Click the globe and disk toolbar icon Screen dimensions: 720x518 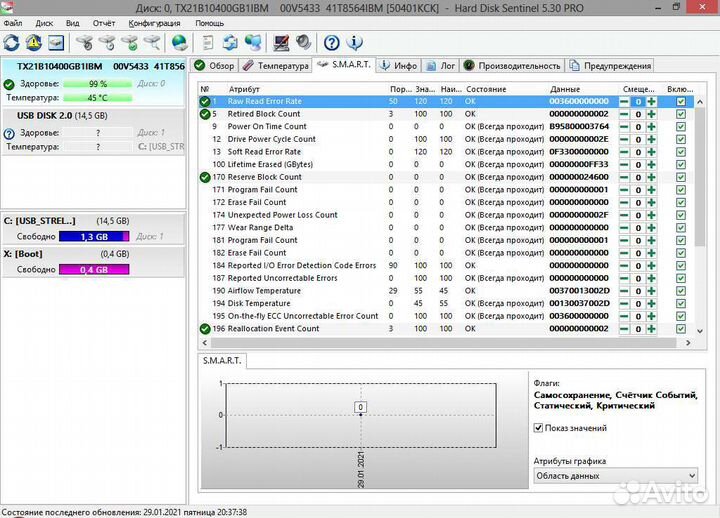click(180, 43)
